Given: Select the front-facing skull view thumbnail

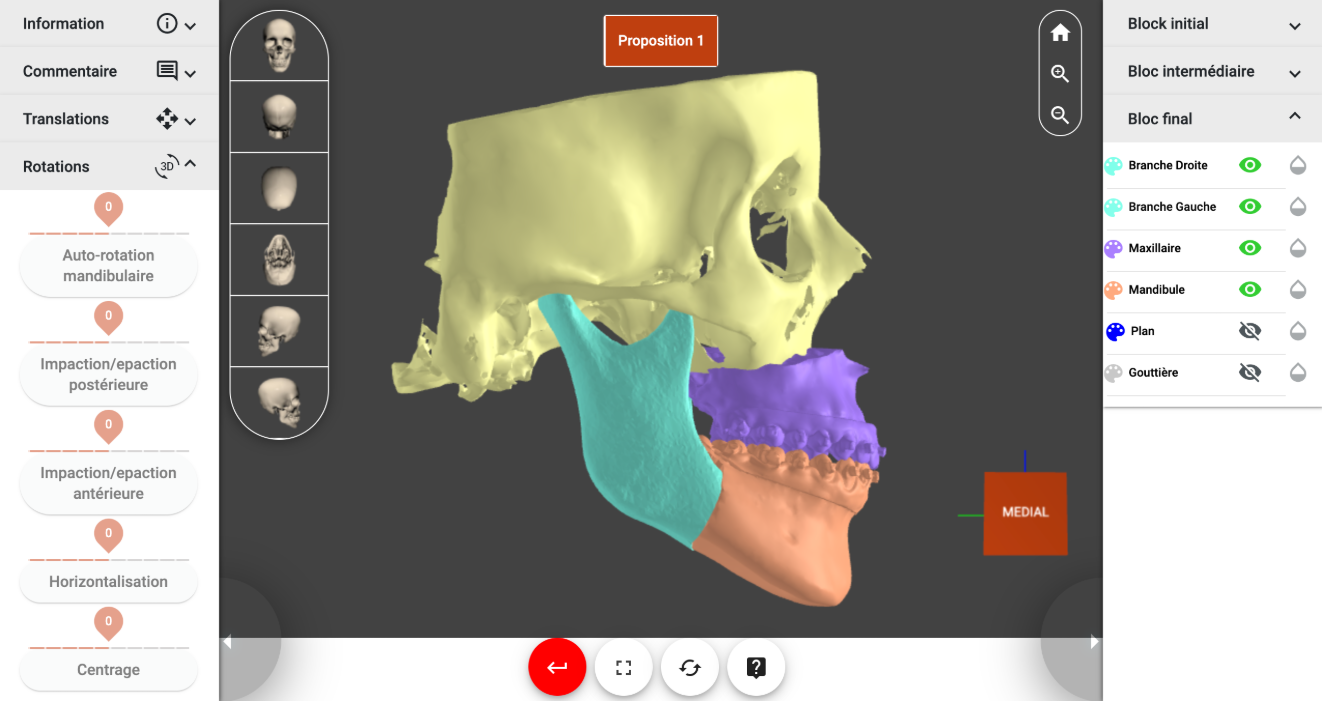Looking at the screenshot, I should (279, 46).
